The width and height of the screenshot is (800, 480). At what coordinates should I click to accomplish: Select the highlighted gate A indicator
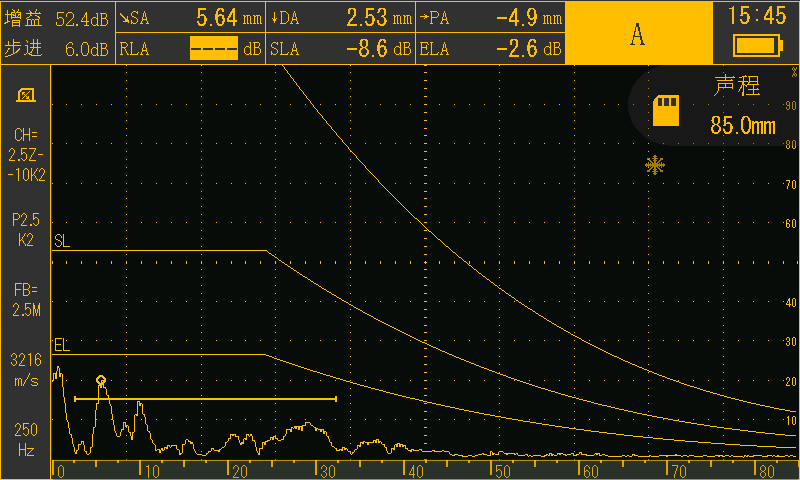(638, 33)
